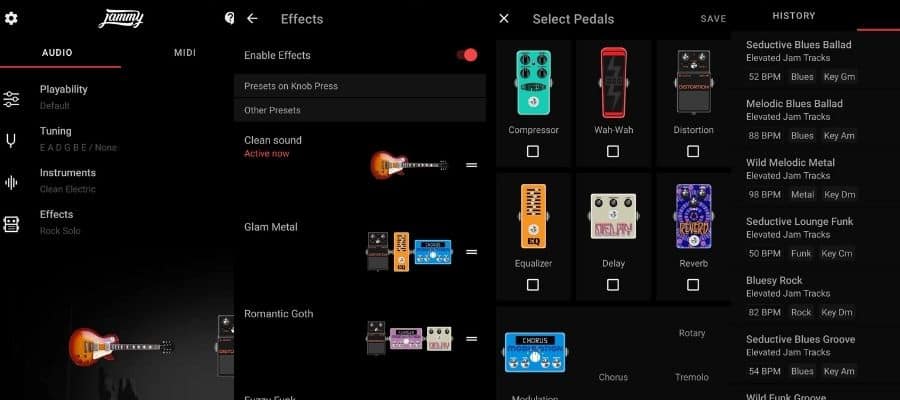Viewport: 900px width, 400px height.
Task: Click the Playability sliders icon
Action: coord(11,99)
